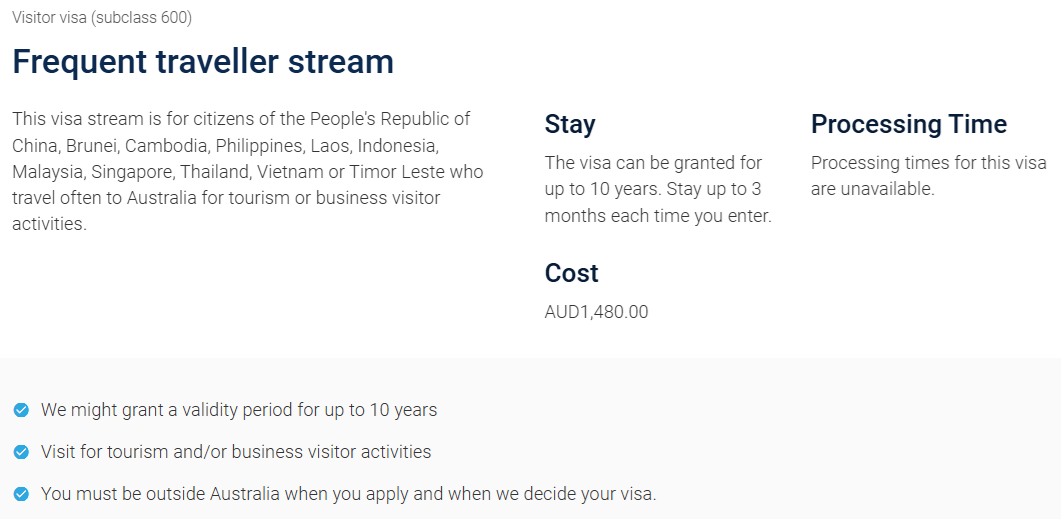Click 'months each time you enter' text
This screenshot has height=519, width=1061.
click(658, 215)
